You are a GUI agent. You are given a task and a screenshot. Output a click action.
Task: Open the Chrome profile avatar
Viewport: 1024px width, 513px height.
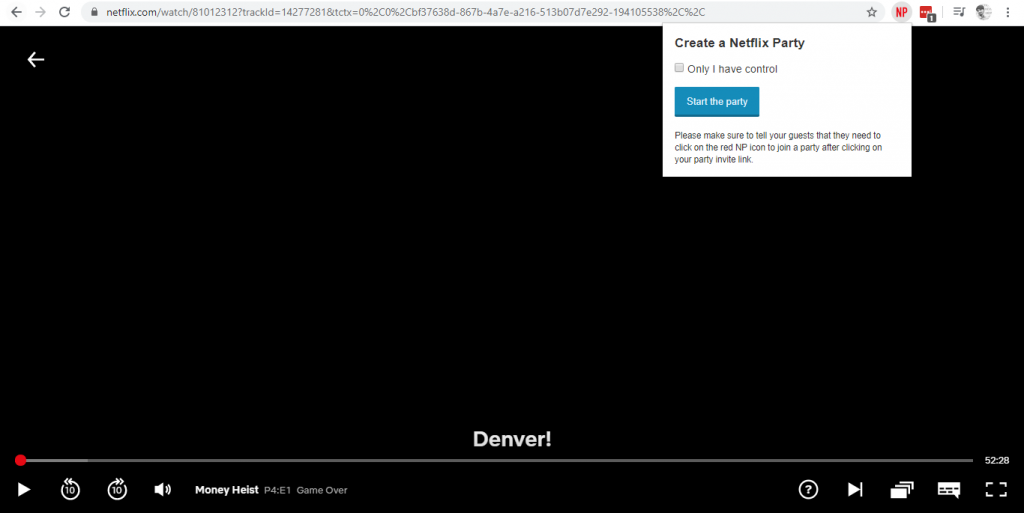coord(984,12)
